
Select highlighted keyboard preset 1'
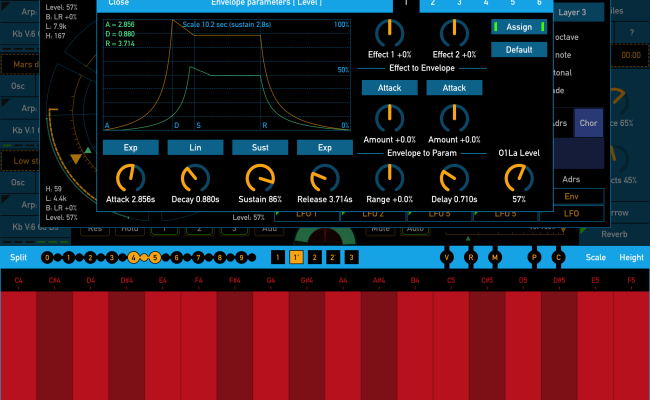click(296, 257)
